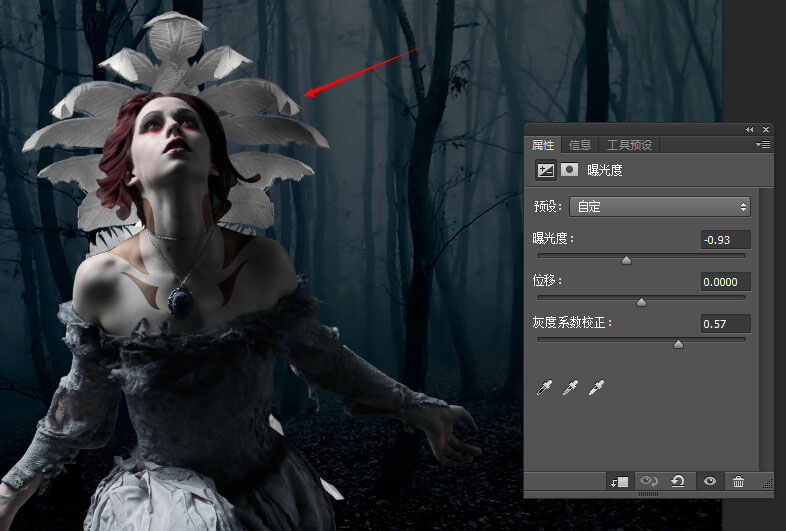This screenshot has height=531, width=786.
Task: Select the white point eyedropper
Action: click(x=597, y=387)
